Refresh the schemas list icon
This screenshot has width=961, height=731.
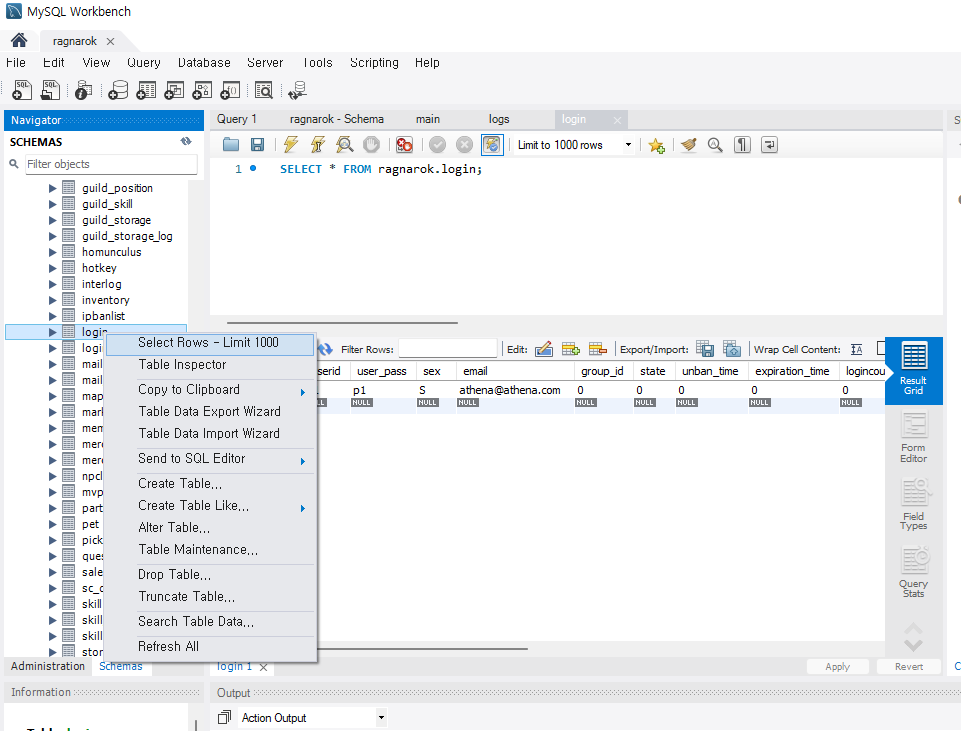186,142
